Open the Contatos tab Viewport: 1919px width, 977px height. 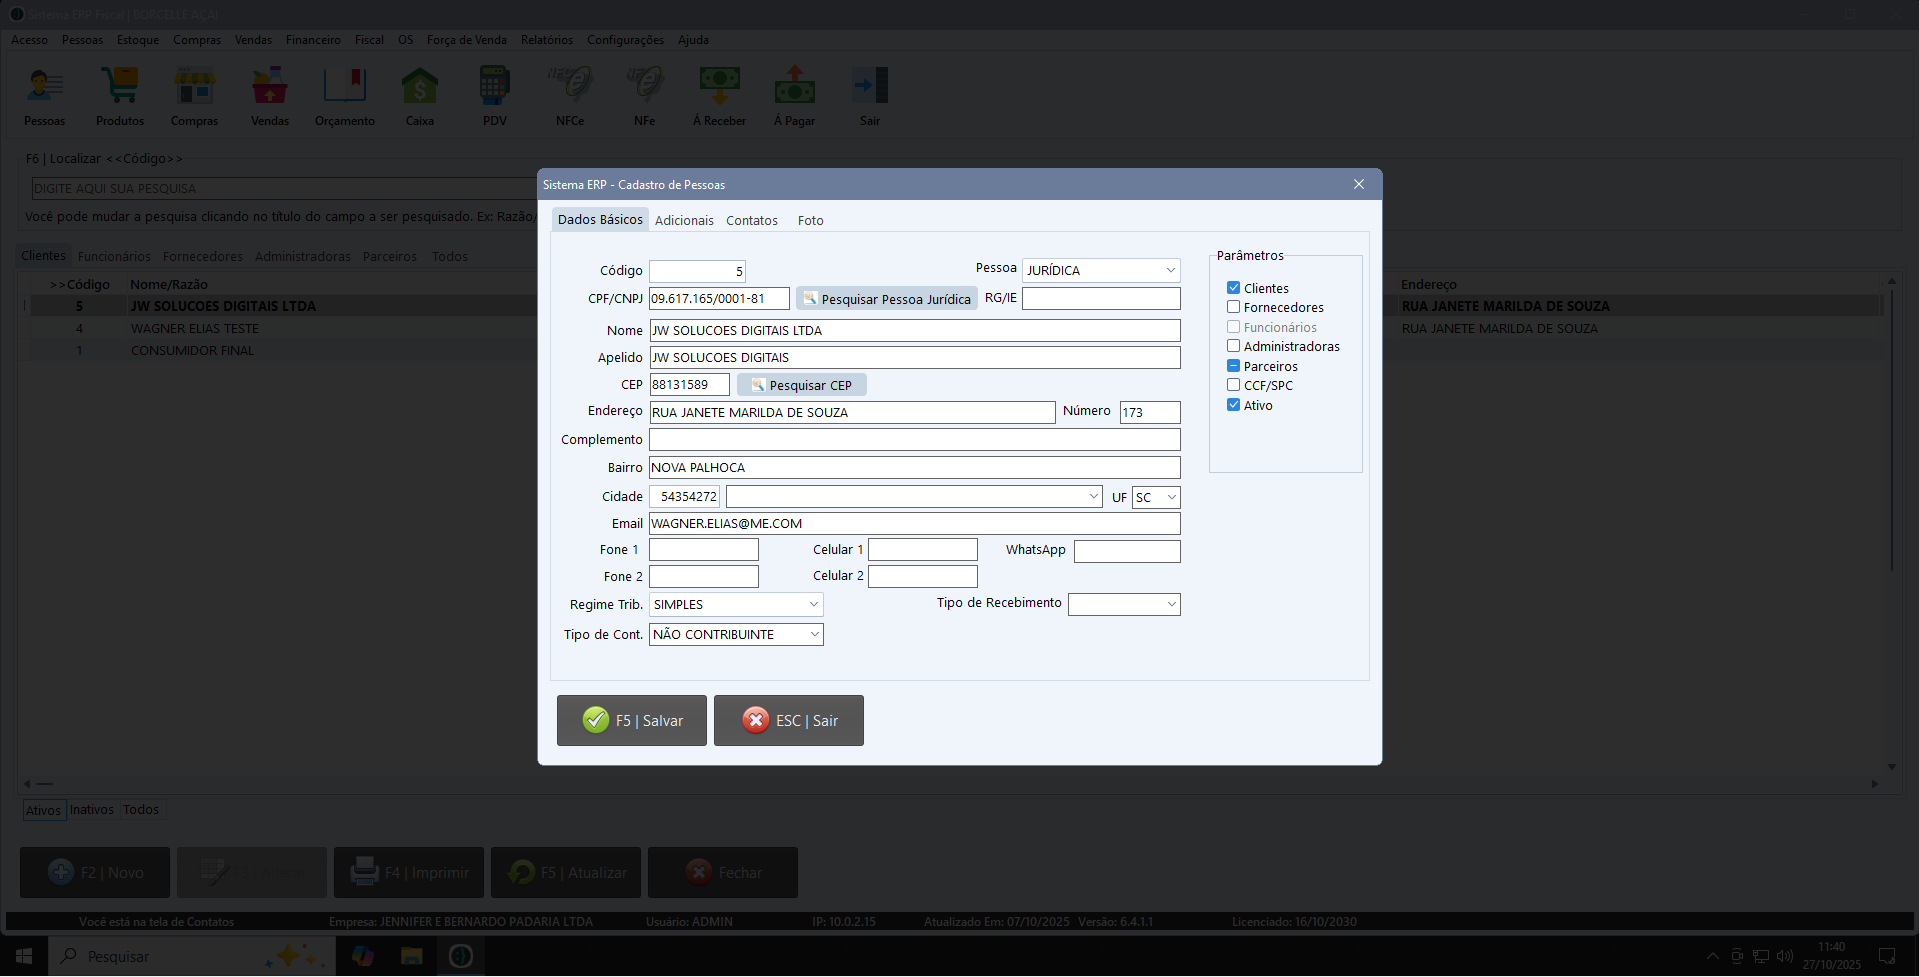coord(751,221)
